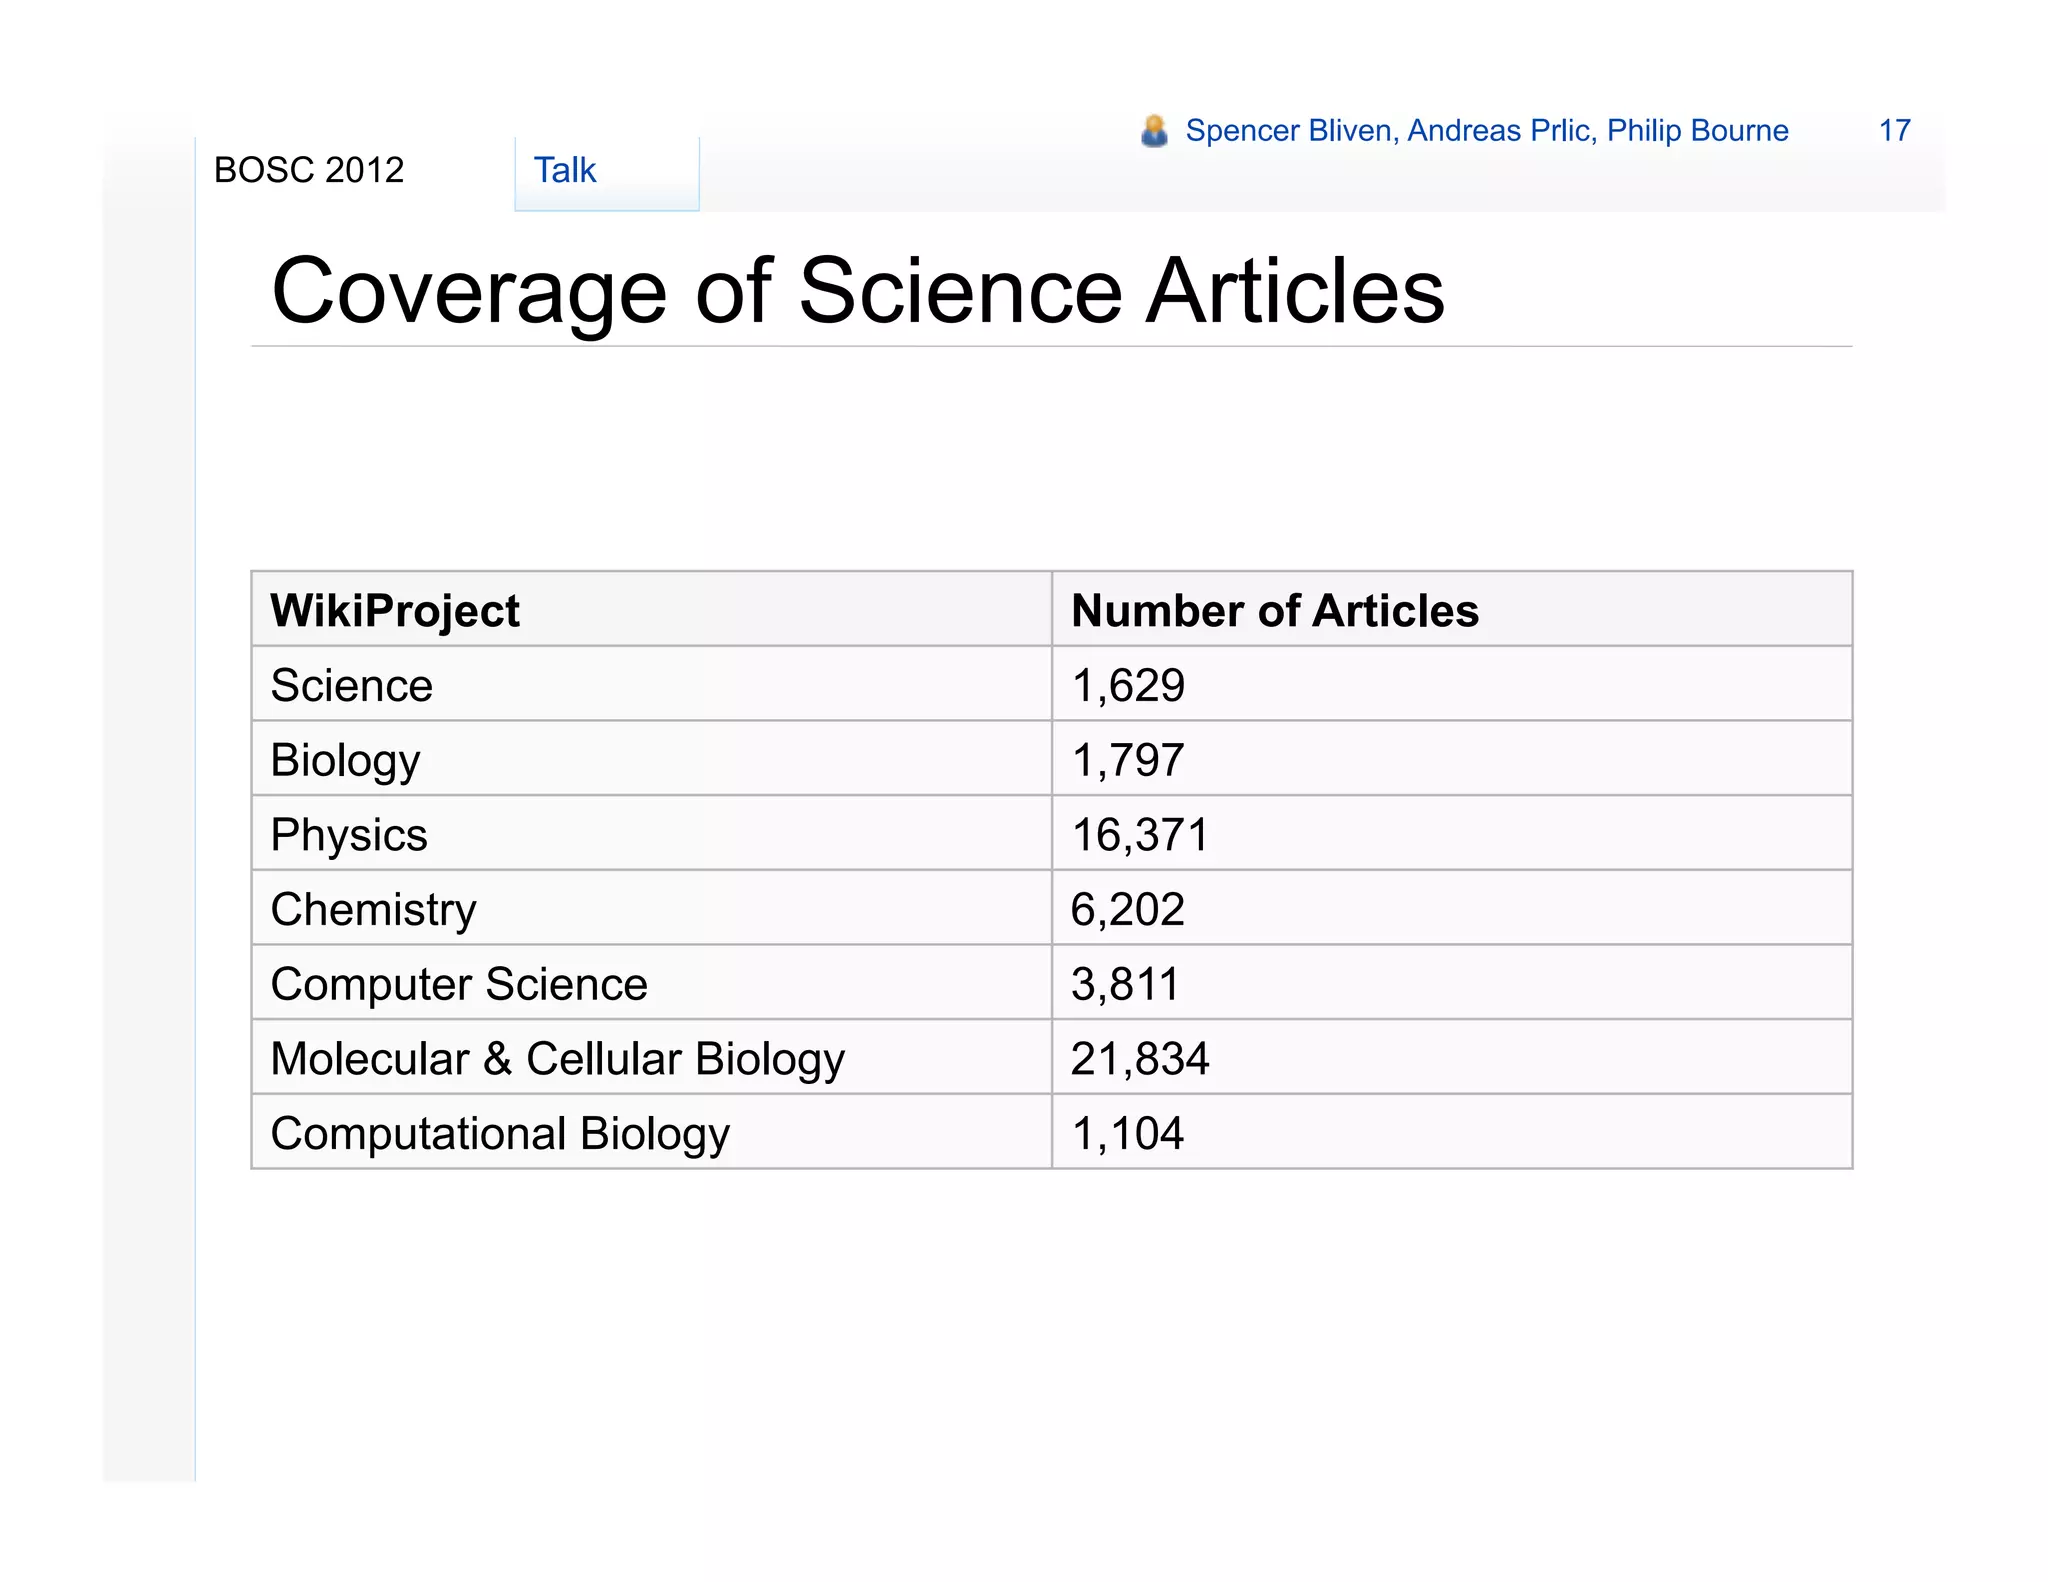Screen dimensions: 2048x1582
Task: Click the user avatar icon beside author names
Action: click(1154, 131)
